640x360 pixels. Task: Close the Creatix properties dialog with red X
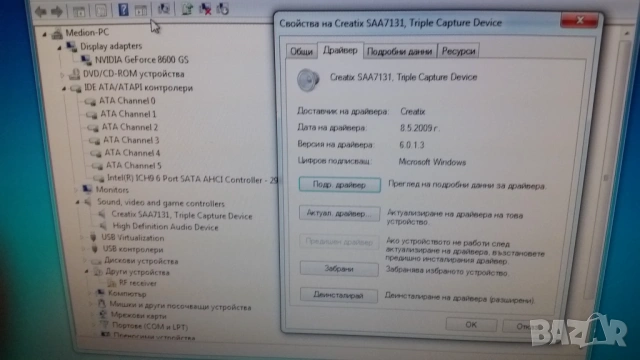click(580, 20)
